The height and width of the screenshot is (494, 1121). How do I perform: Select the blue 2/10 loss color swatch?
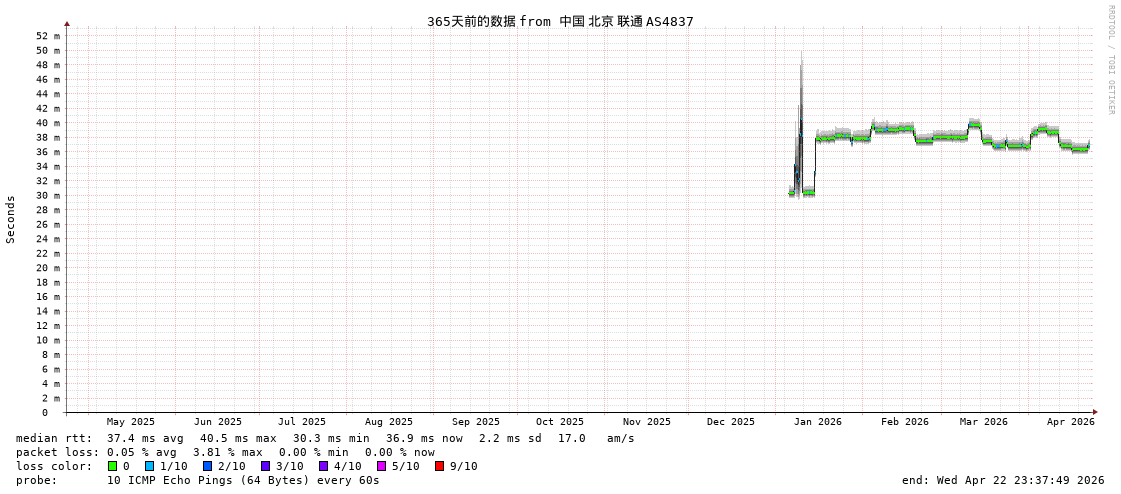pos(207,466)
